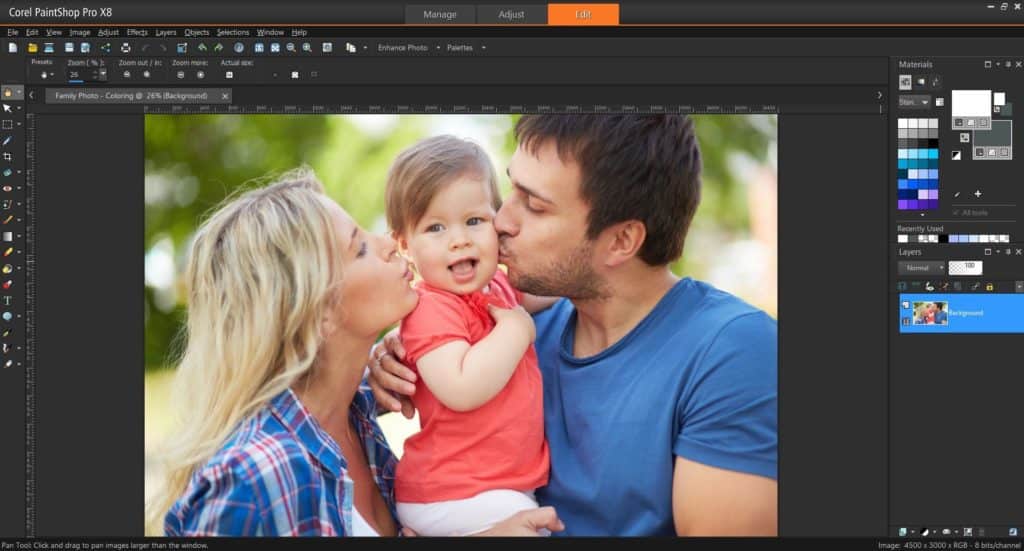The width and height of the screenshot is (1024, 551).
Task: Click the Print icon in the toolbar
Action: tap(125, 47)
